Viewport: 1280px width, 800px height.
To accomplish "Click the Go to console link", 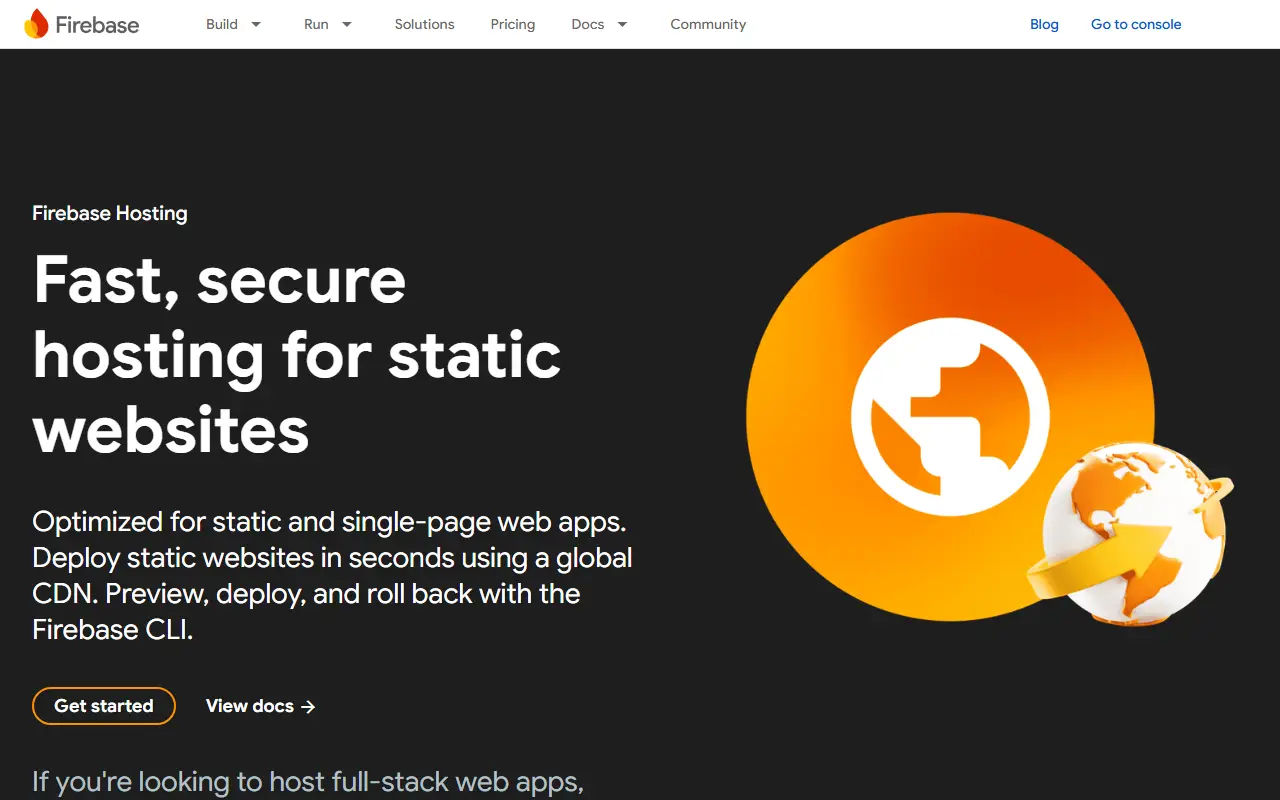I will (1136, 24).
